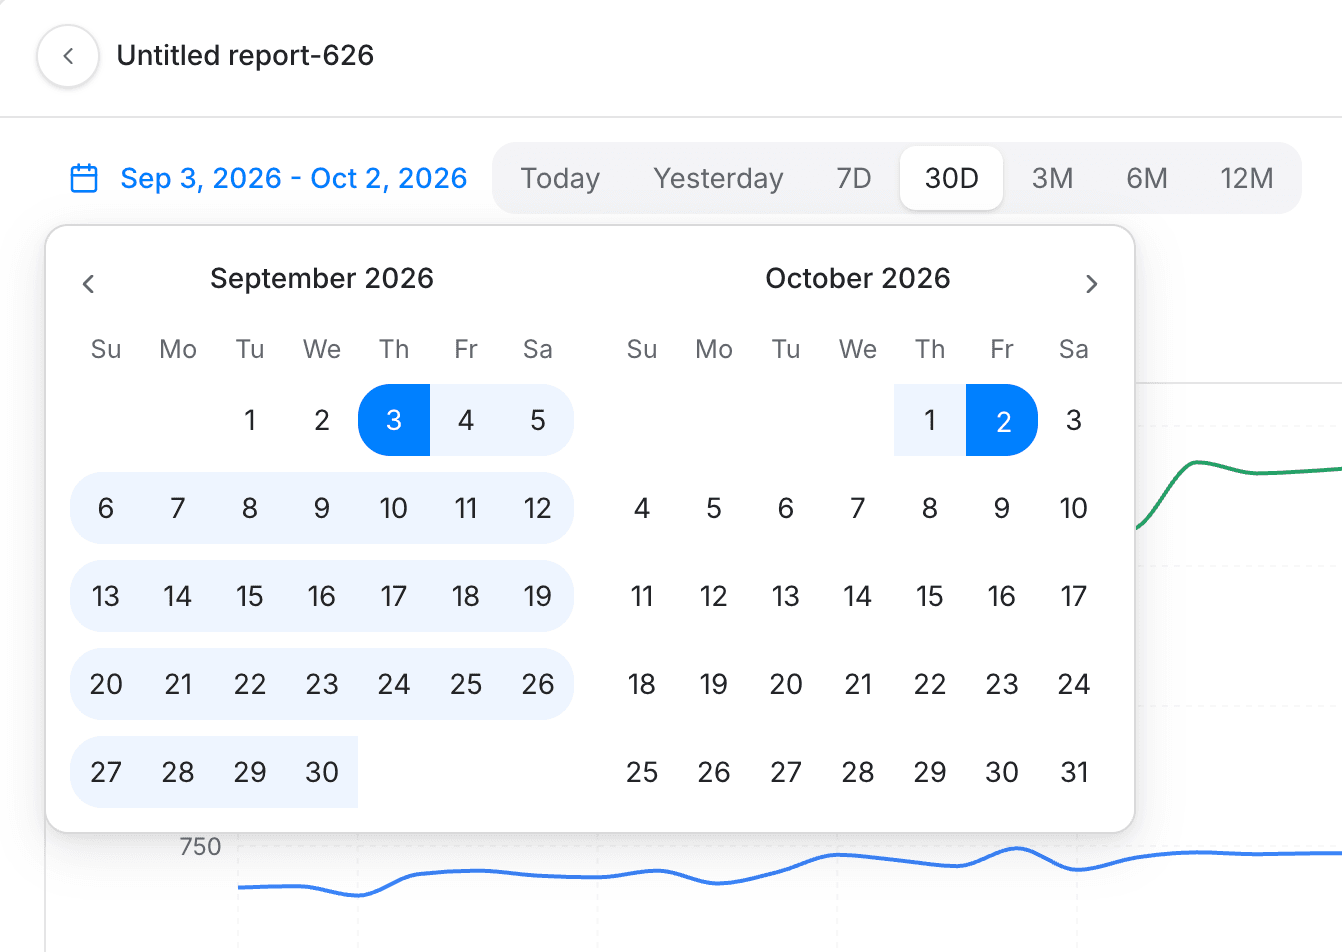1342x952 pixels.
Task: Switch to the 6M range
Action: 1147,178
